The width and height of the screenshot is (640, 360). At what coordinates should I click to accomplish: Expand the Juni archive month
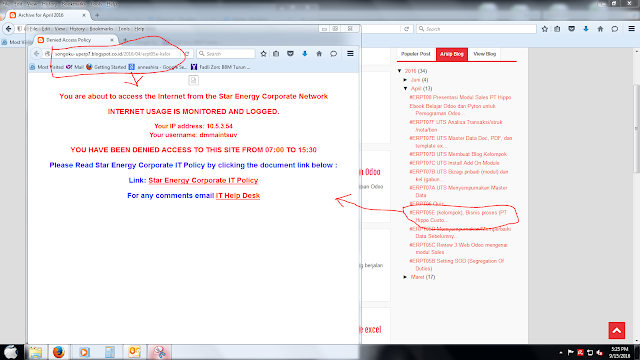(x=405, y=80)
